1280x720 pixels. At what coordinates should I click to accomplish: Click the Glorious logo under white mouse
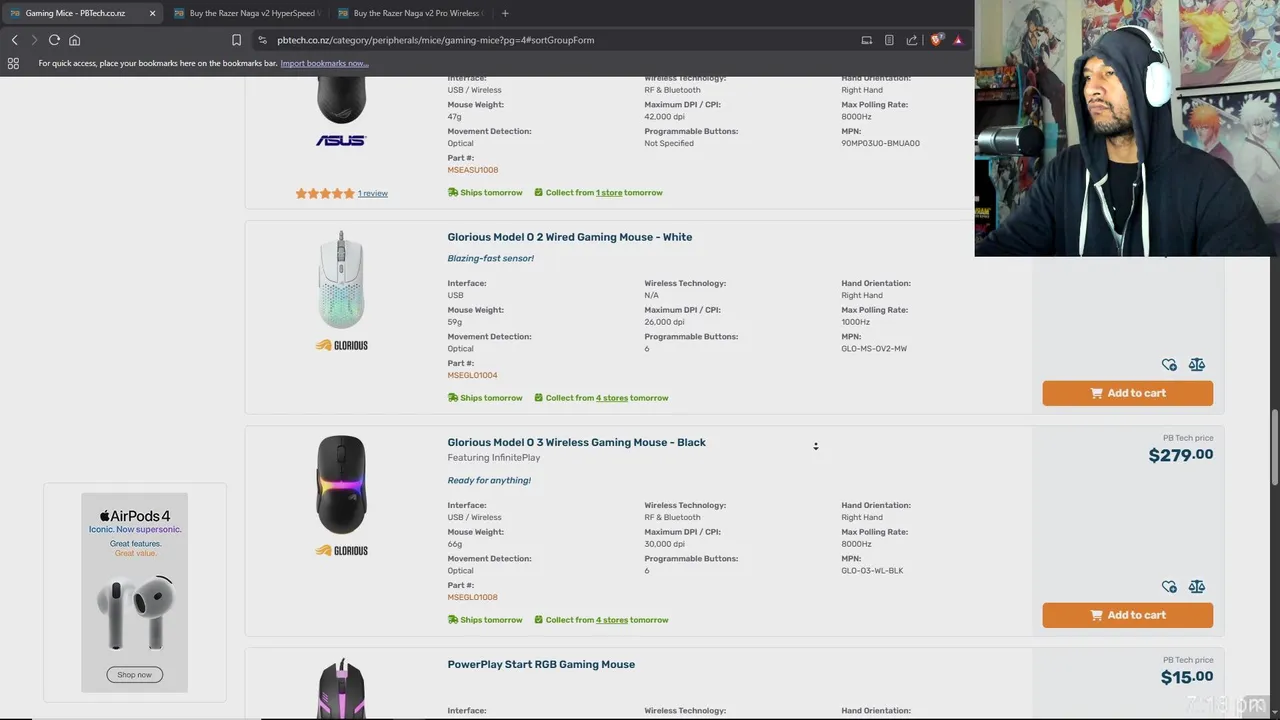tap(341, 345)
